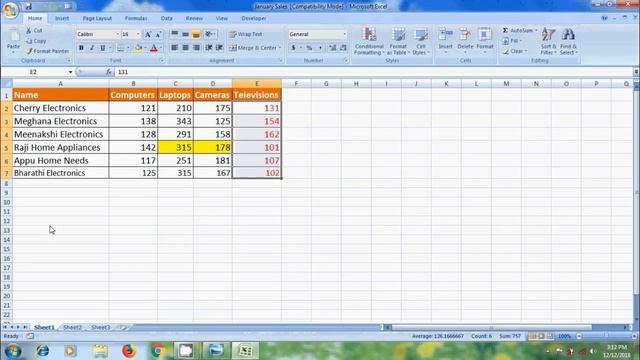Click Save icon in Quick Access Toolbar
Image resolution: width=640 pixels, height=360 pixels.
(28, 6)
